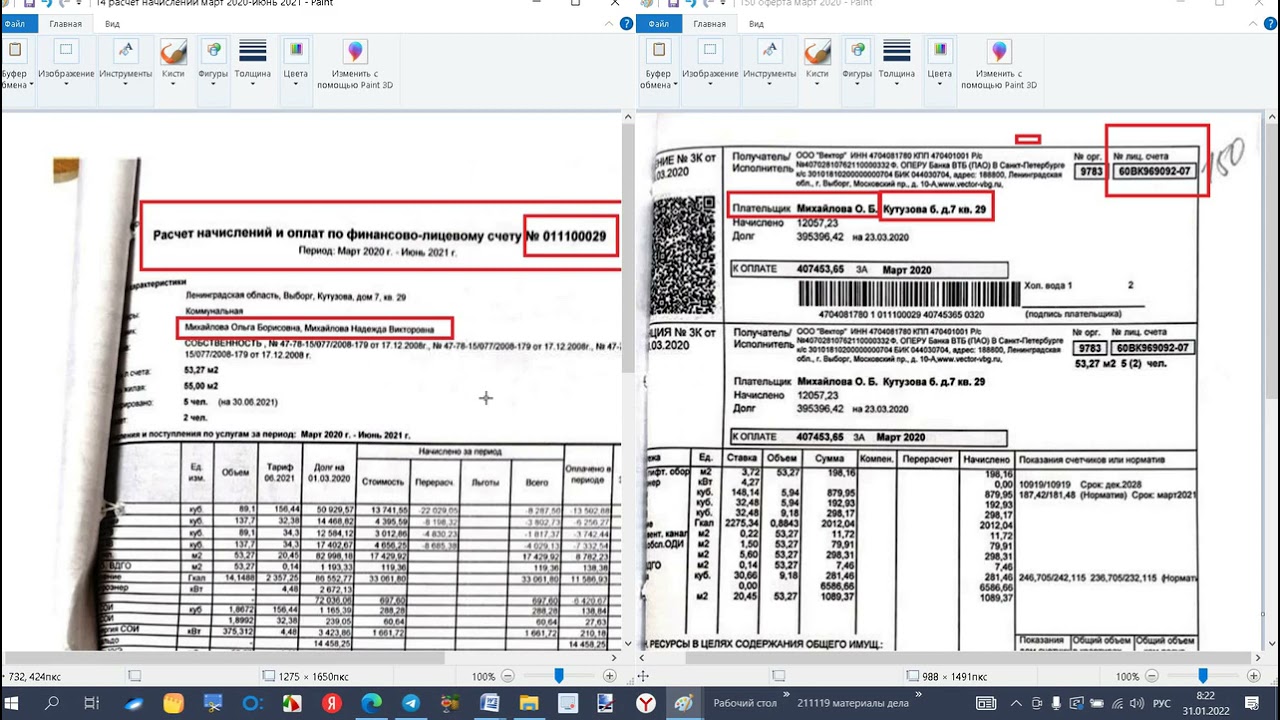Click Image selection icon in left Paint window
This screenshot has height=720, width=1280.
pos(66,50)
